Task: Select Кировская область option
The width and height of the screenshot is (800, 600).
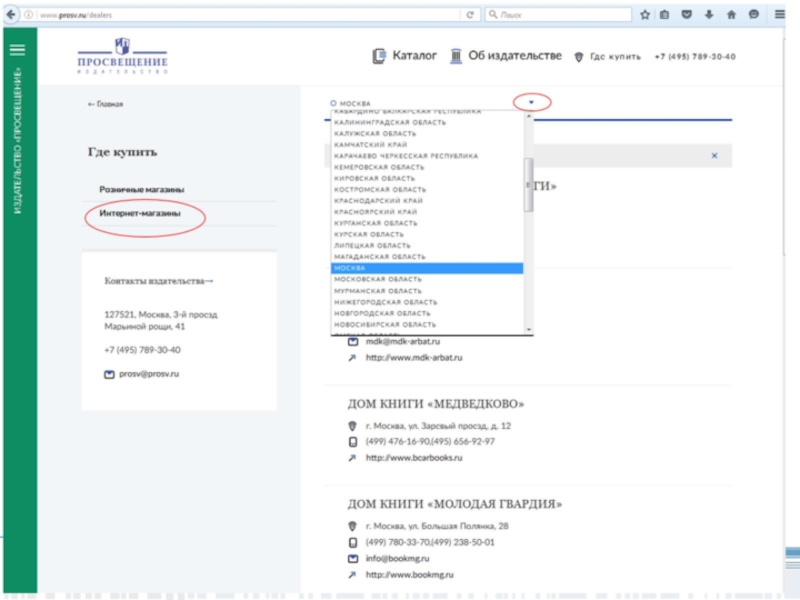Action: 427,179
